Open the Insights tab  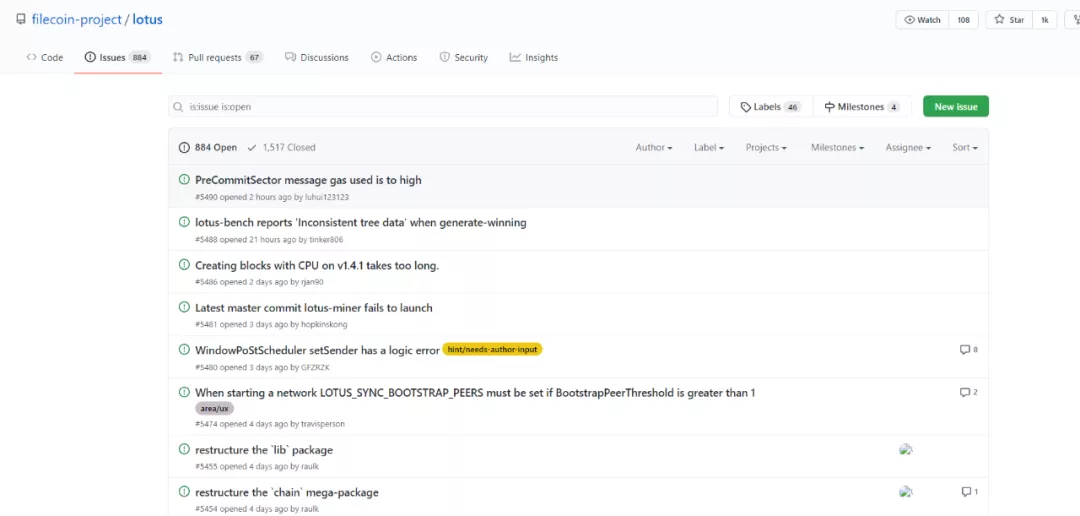(534, 57)
